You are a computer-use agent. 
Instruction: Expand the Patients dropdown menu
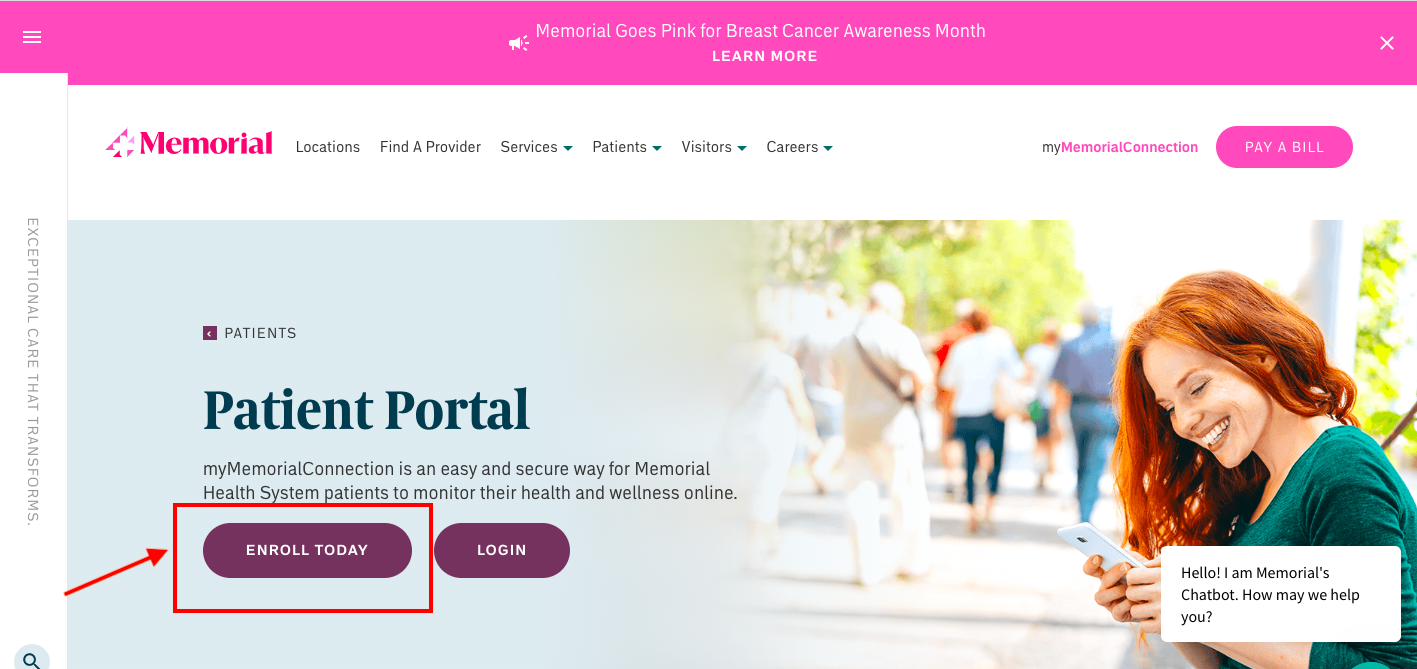click(627, 147)
